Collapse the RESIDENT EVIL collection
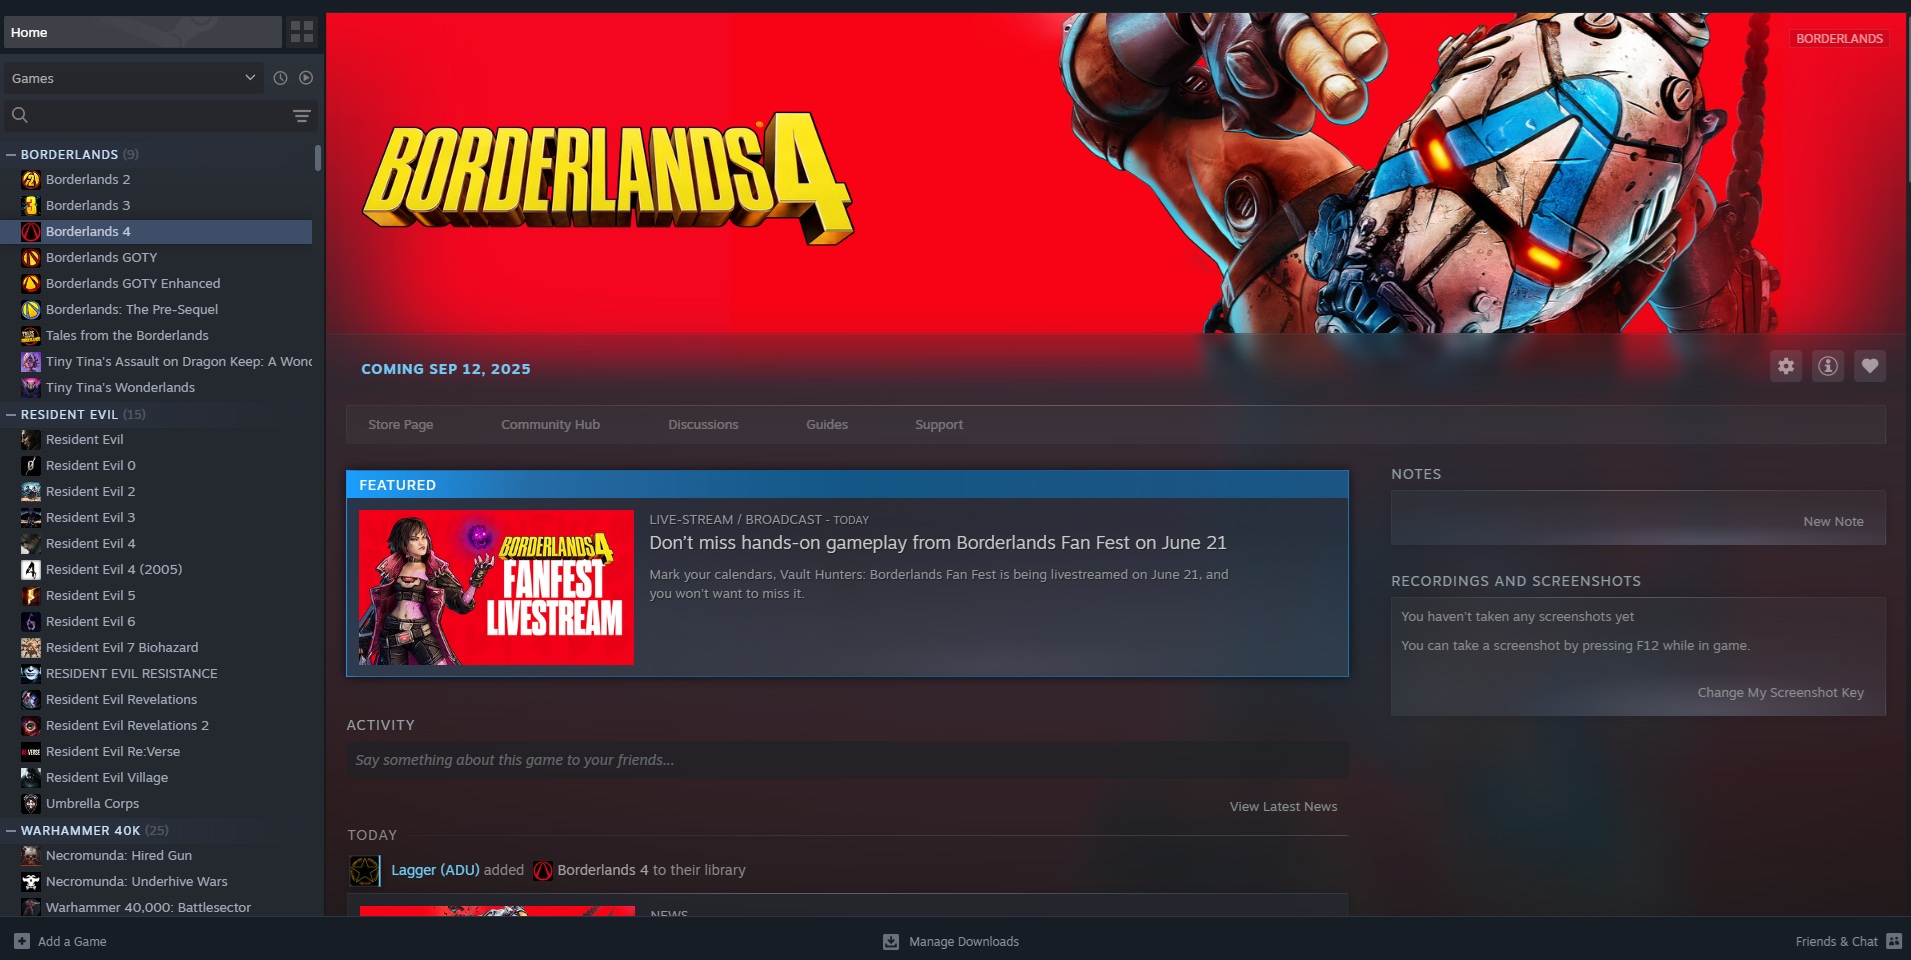Image resolution: width=1911 pixels, height=960 pixels. [11, 415]
